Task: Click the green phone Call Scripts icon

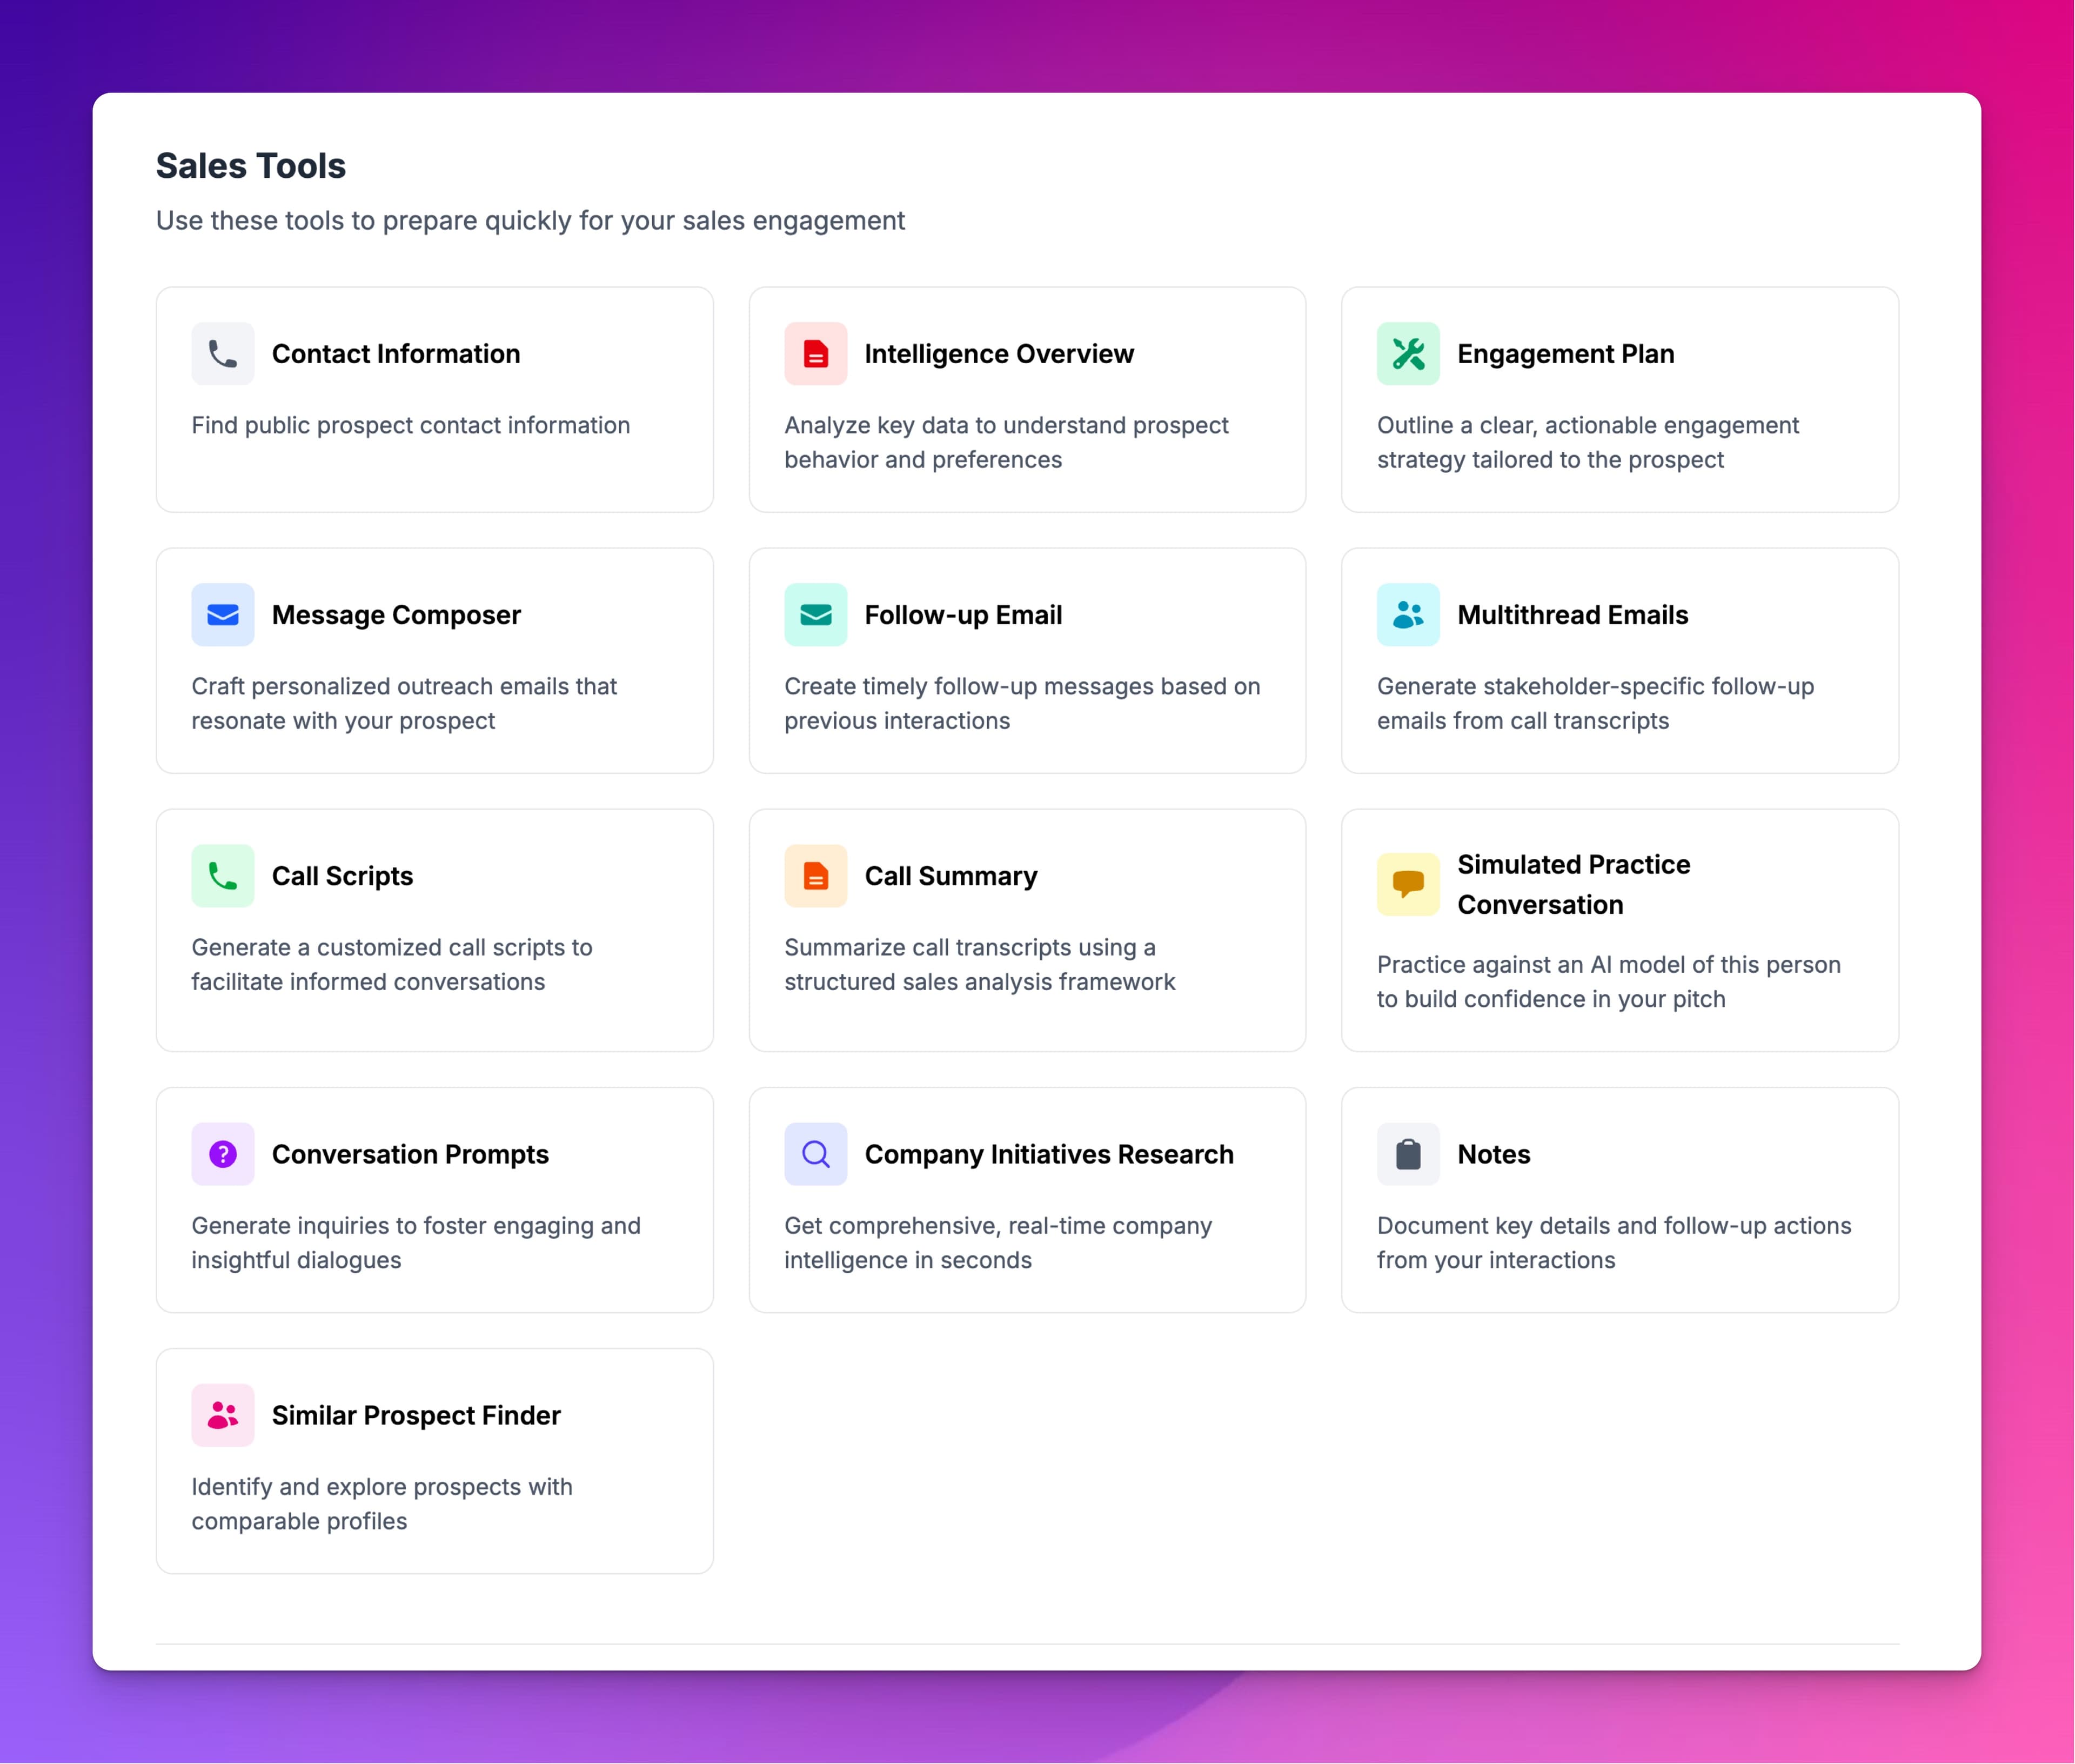Action: click(222, 875)
